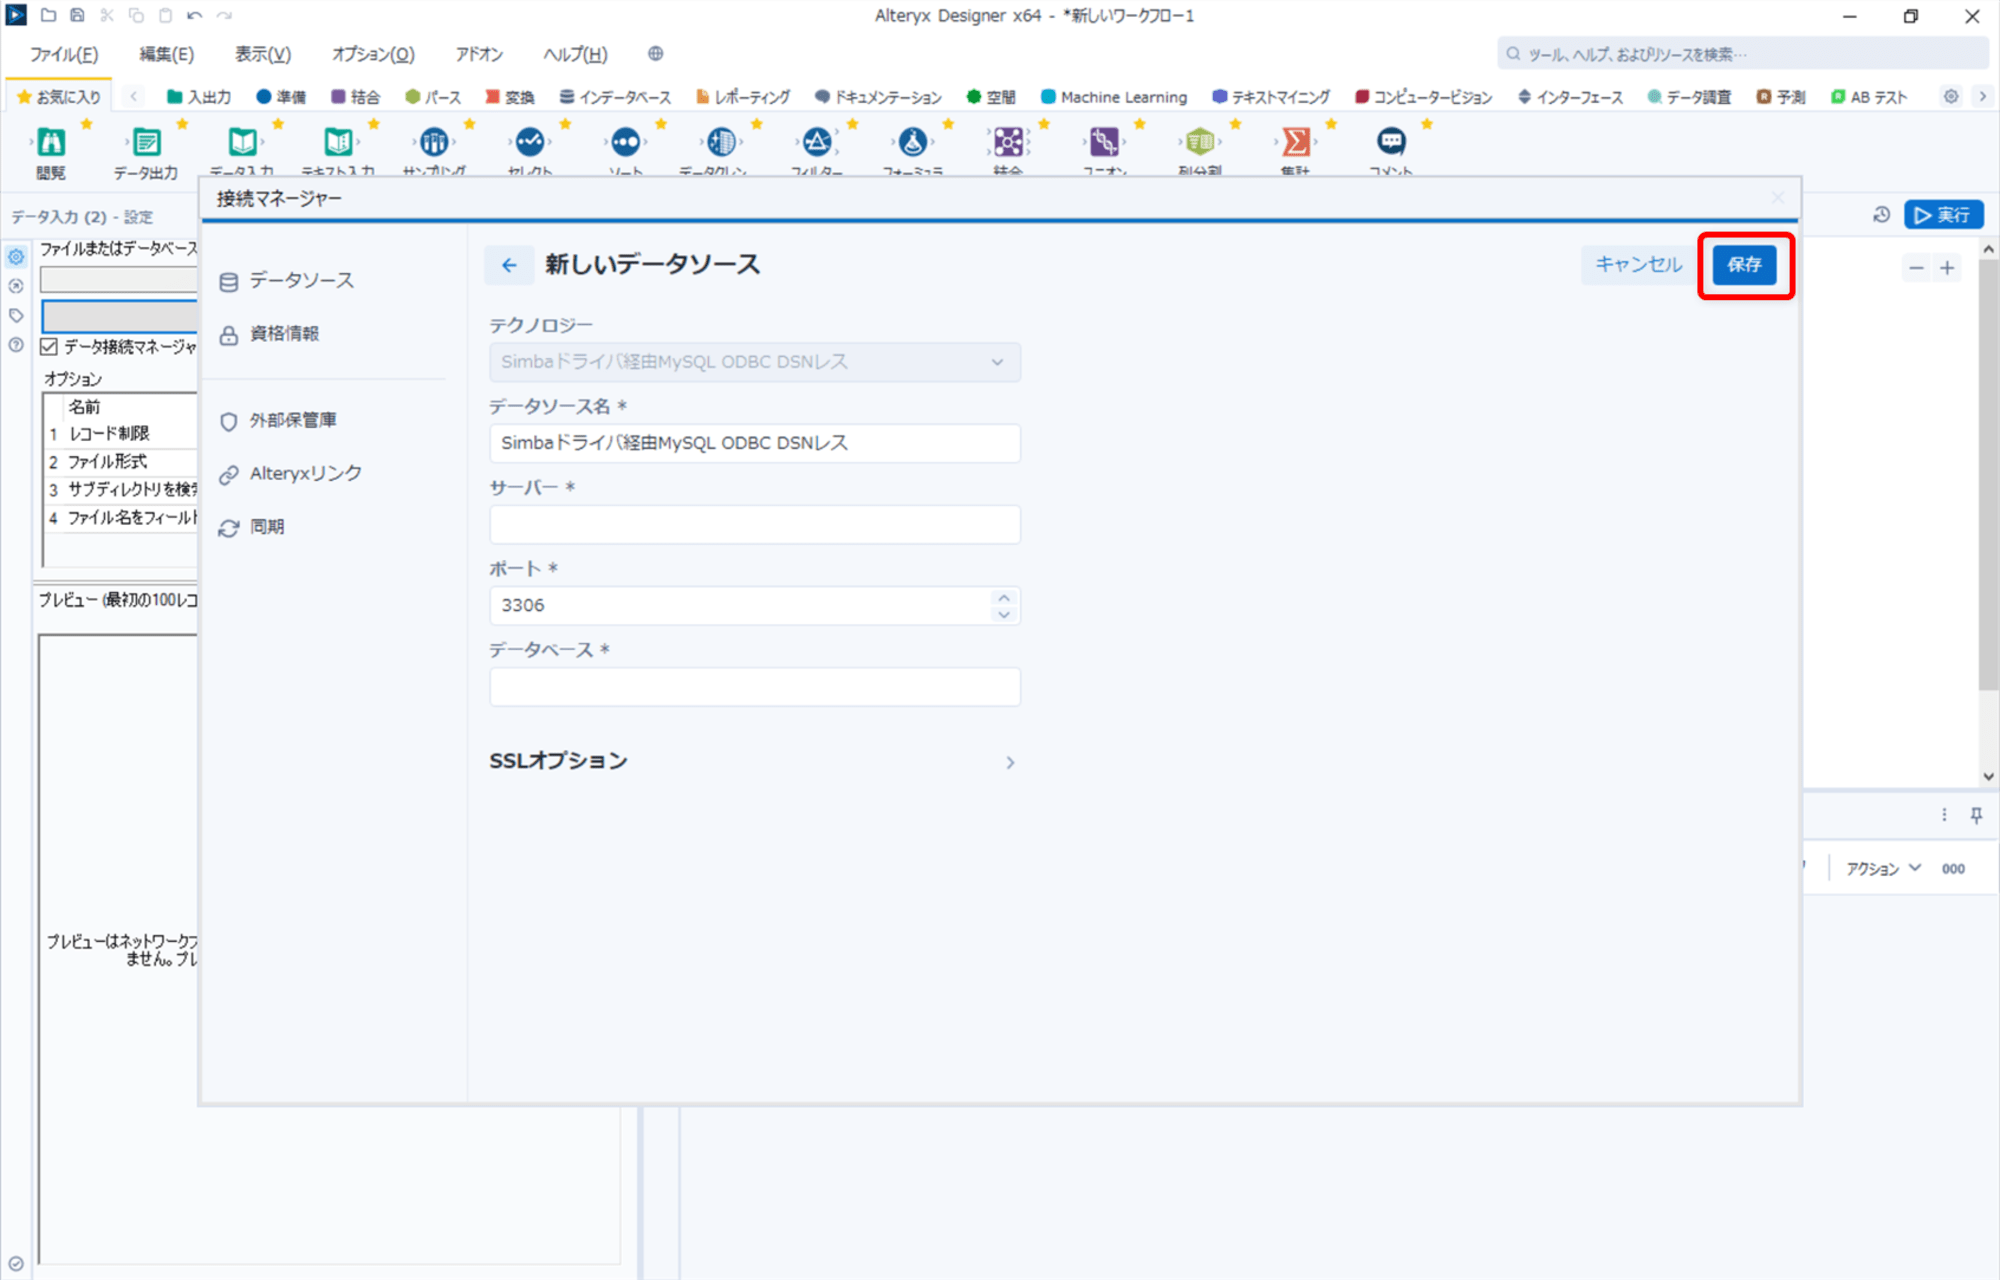This screenshot has height=1280, width=2000.
Task: Select the Sample (サンプリング) tool icon
Action: tap(434, 142)
